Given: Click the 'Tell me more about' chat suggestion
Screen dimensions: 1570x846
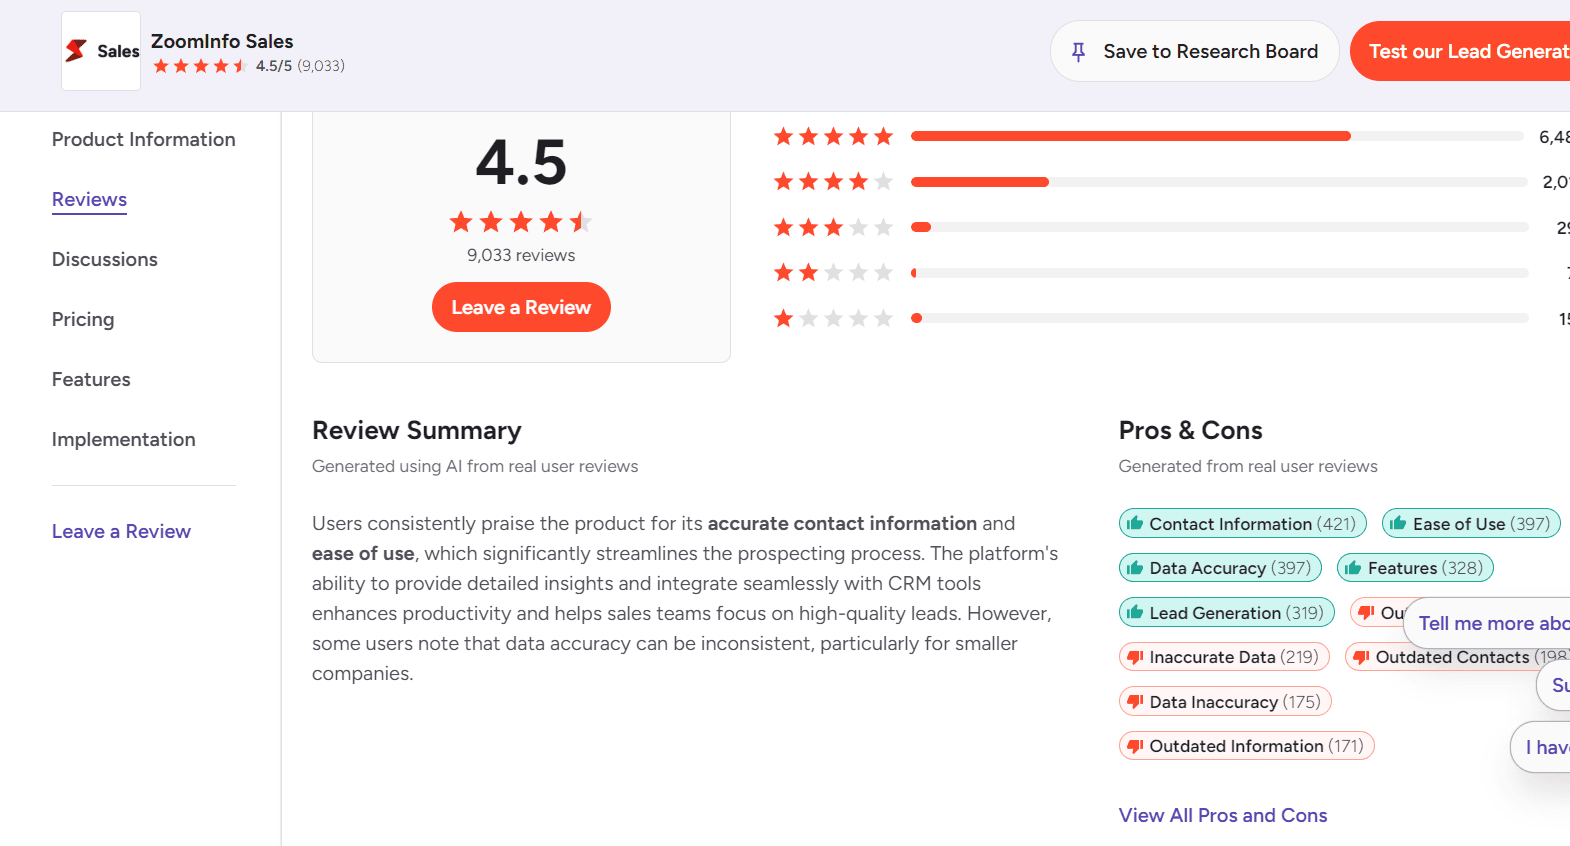Looking at the screenshot, I should click(1490, 622).
